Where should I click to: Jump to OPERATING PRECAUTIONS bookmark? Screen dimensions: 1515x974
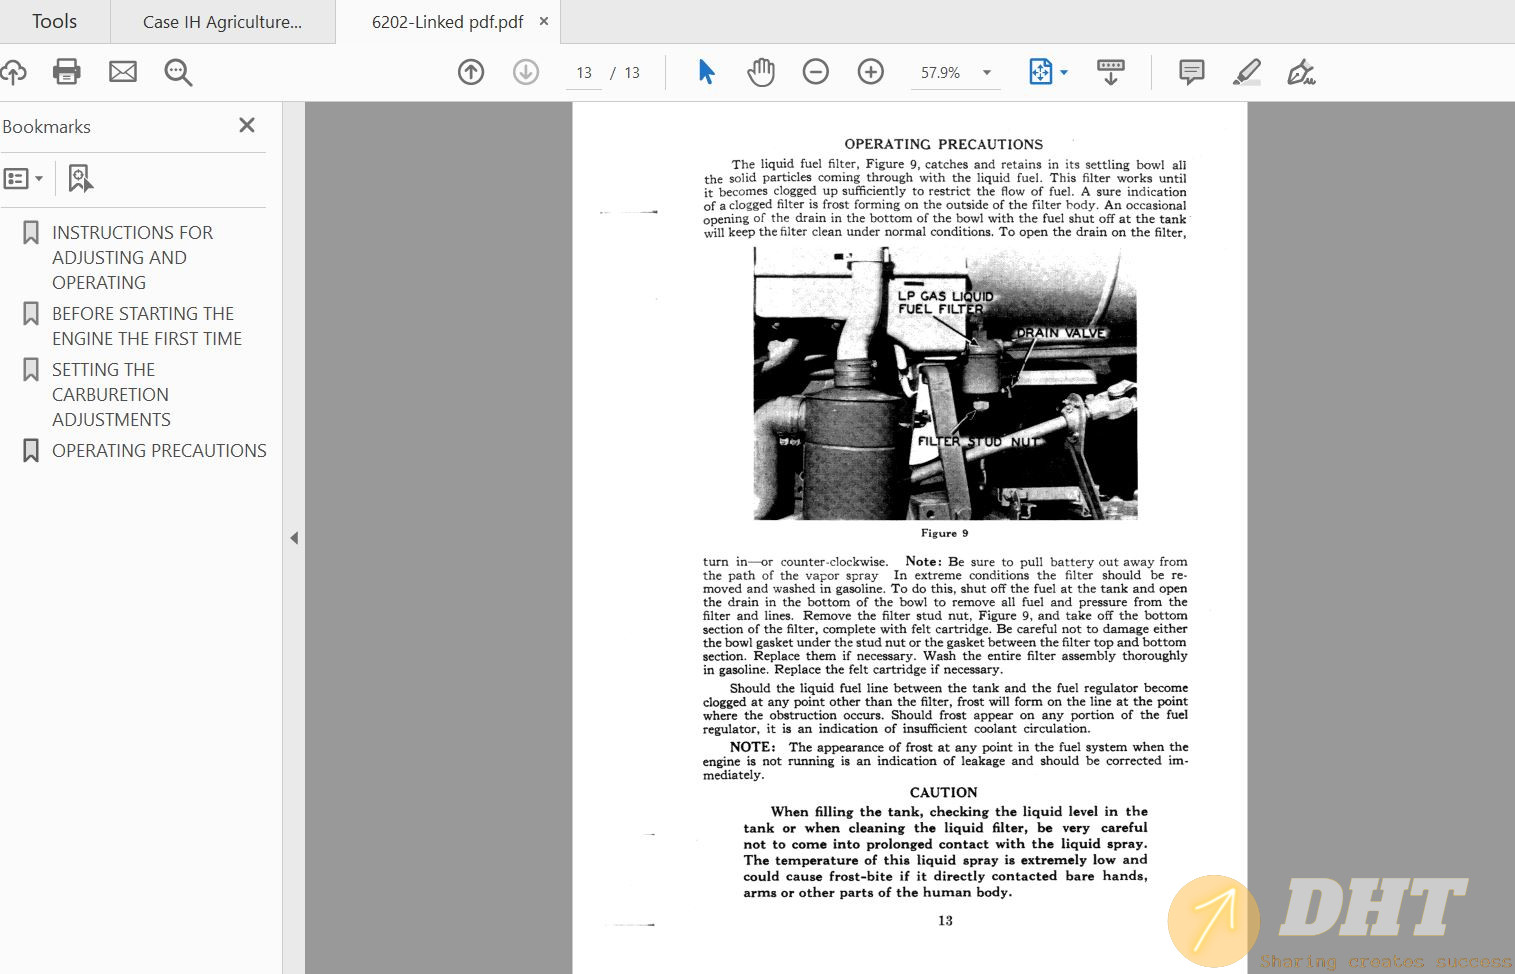[159, 451]
